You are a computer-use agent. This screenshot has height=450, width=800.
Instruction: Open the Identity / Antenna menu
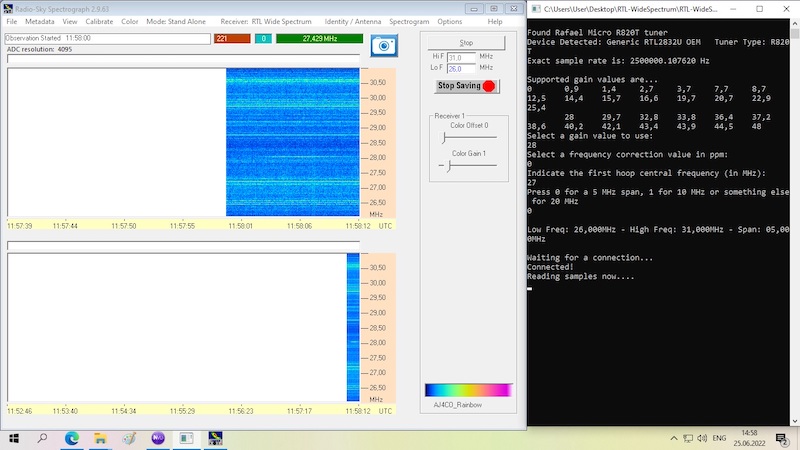pos(351,21)
